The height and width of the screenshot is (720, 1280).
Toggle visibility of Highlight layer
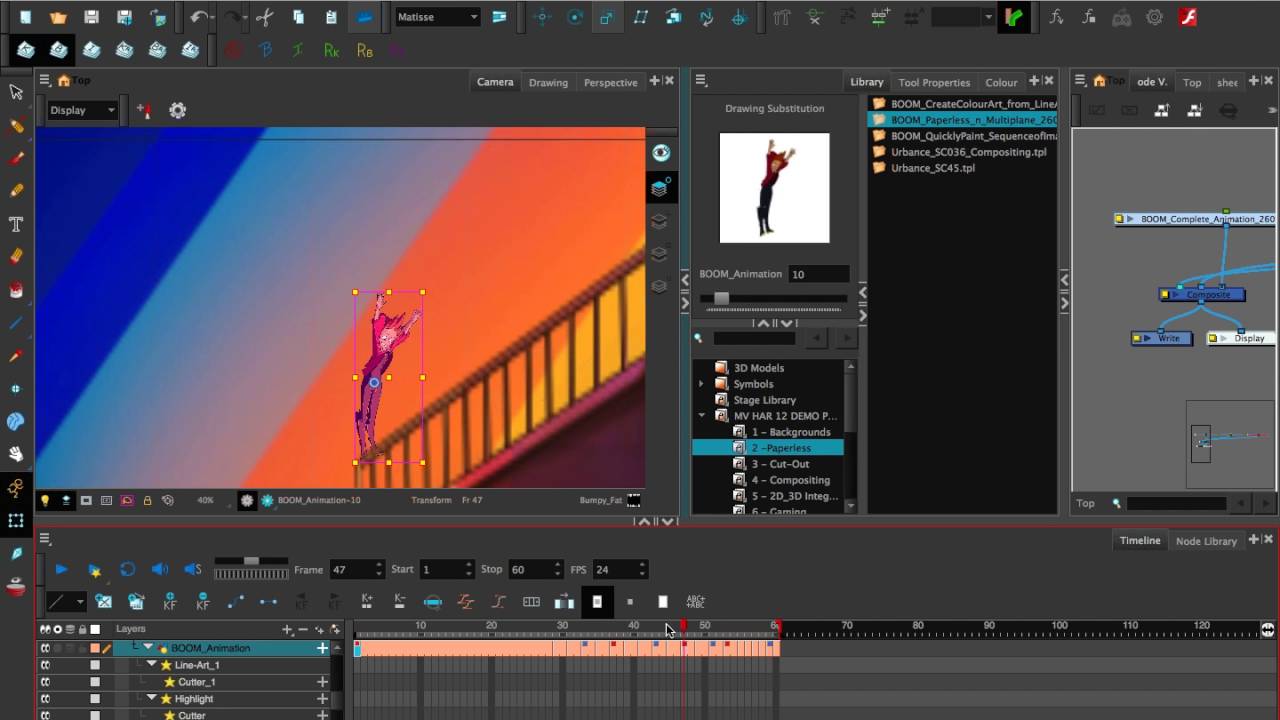click(x=45, y=699)
